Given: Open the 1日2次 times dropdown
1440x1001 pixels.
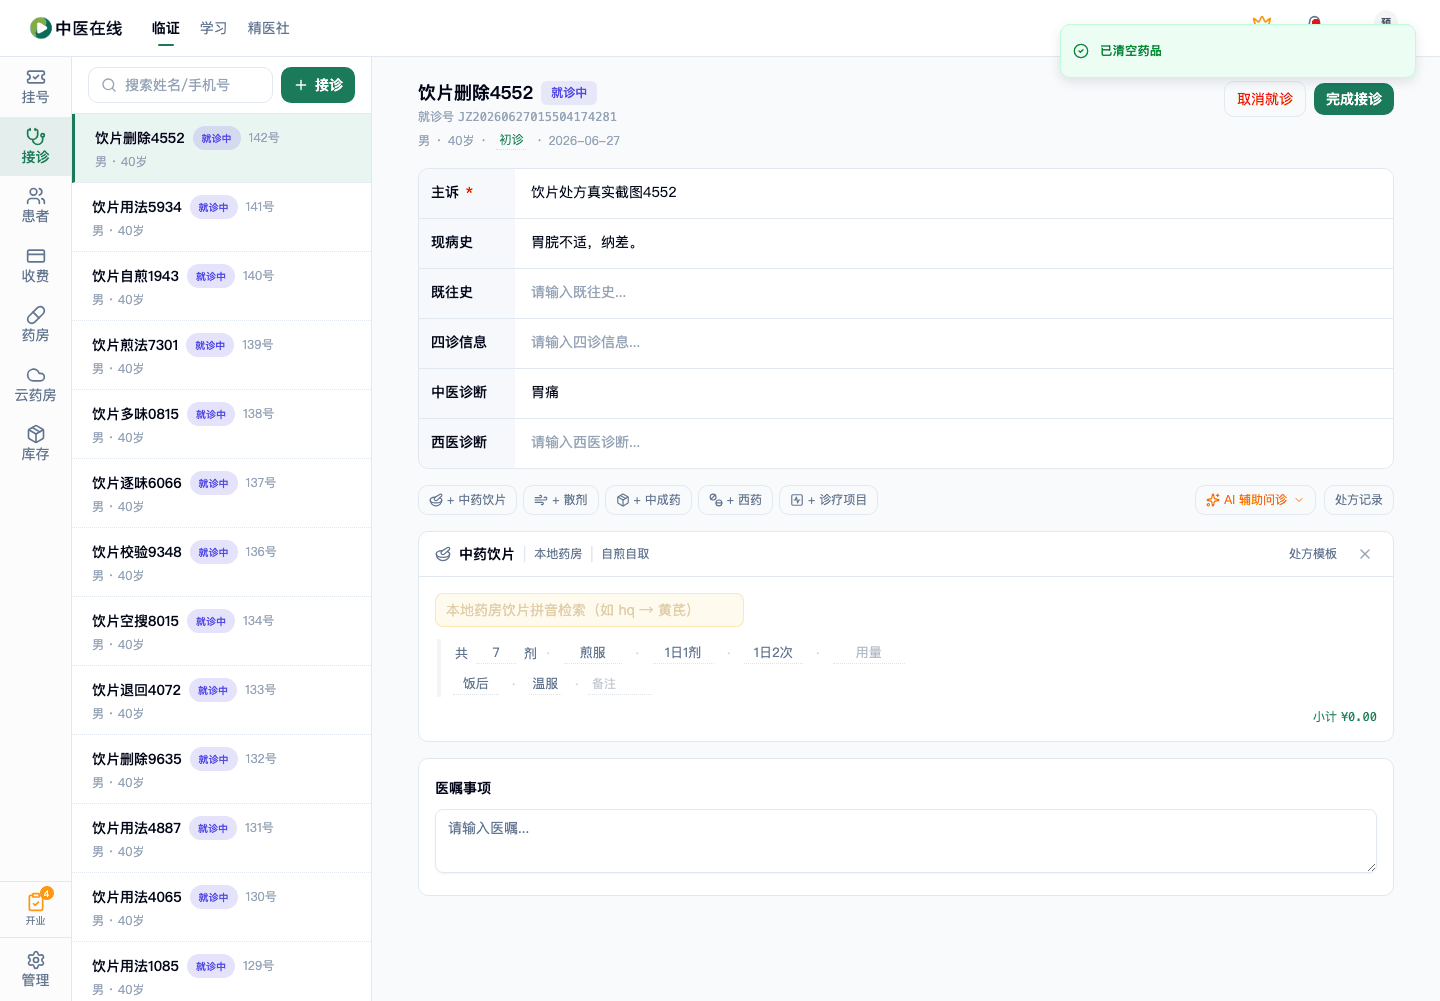Looking at the screenshot, I should click(x=773, y=653).
